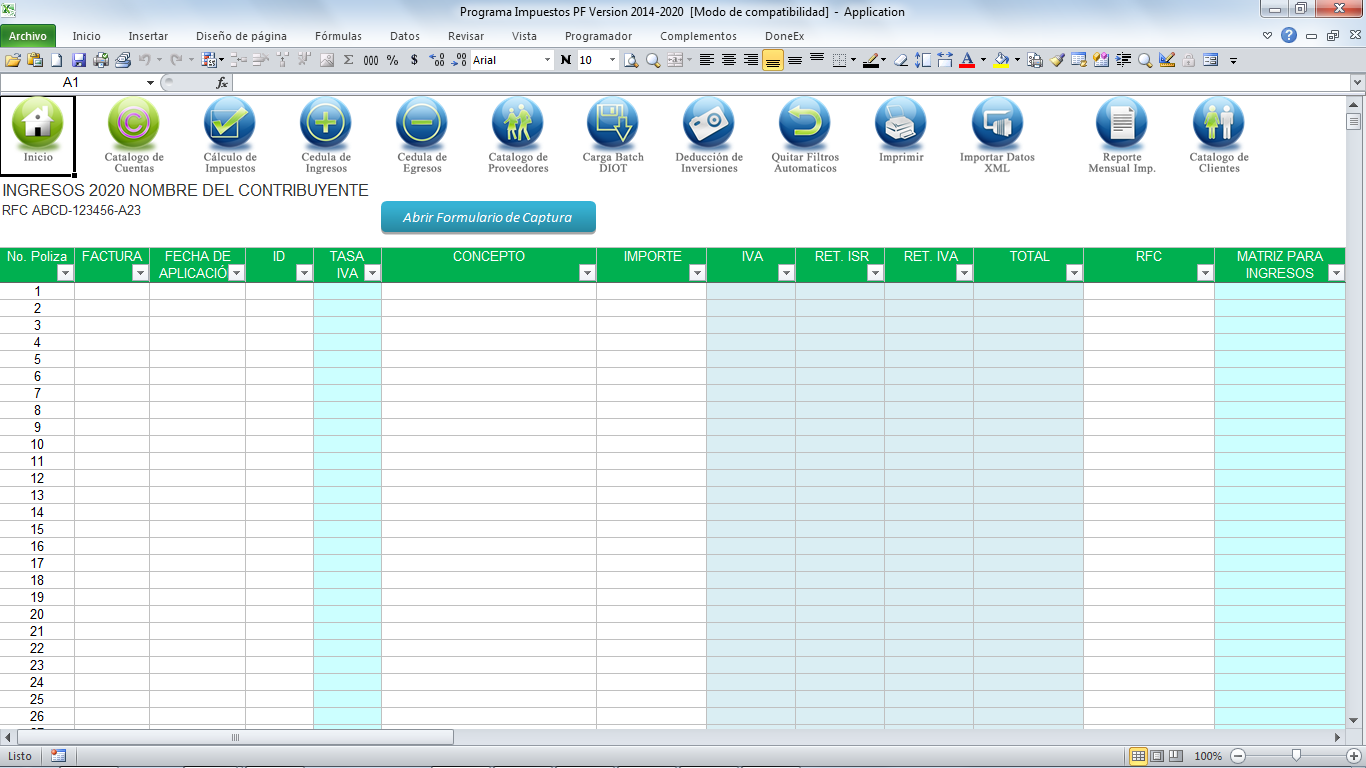Open the Catalogo de Cuentas icon

pyautogui.click(x=134, y=124)
